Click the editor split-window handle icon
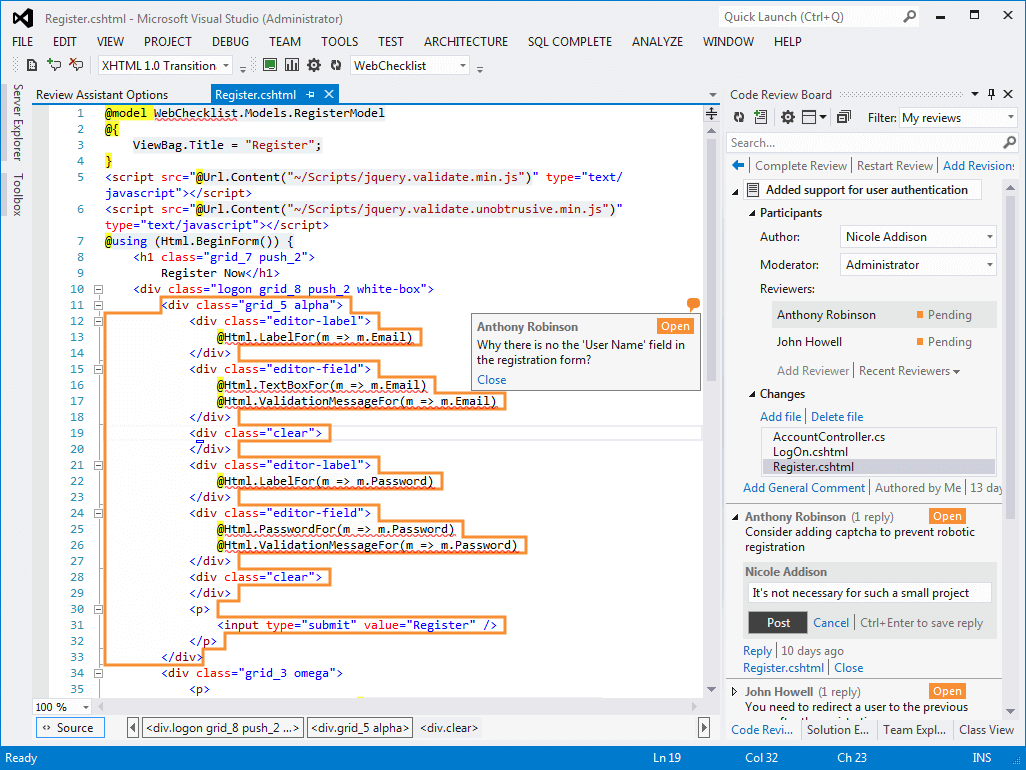This screenshot has width=1026, height=770. click(x=711, y=114)
